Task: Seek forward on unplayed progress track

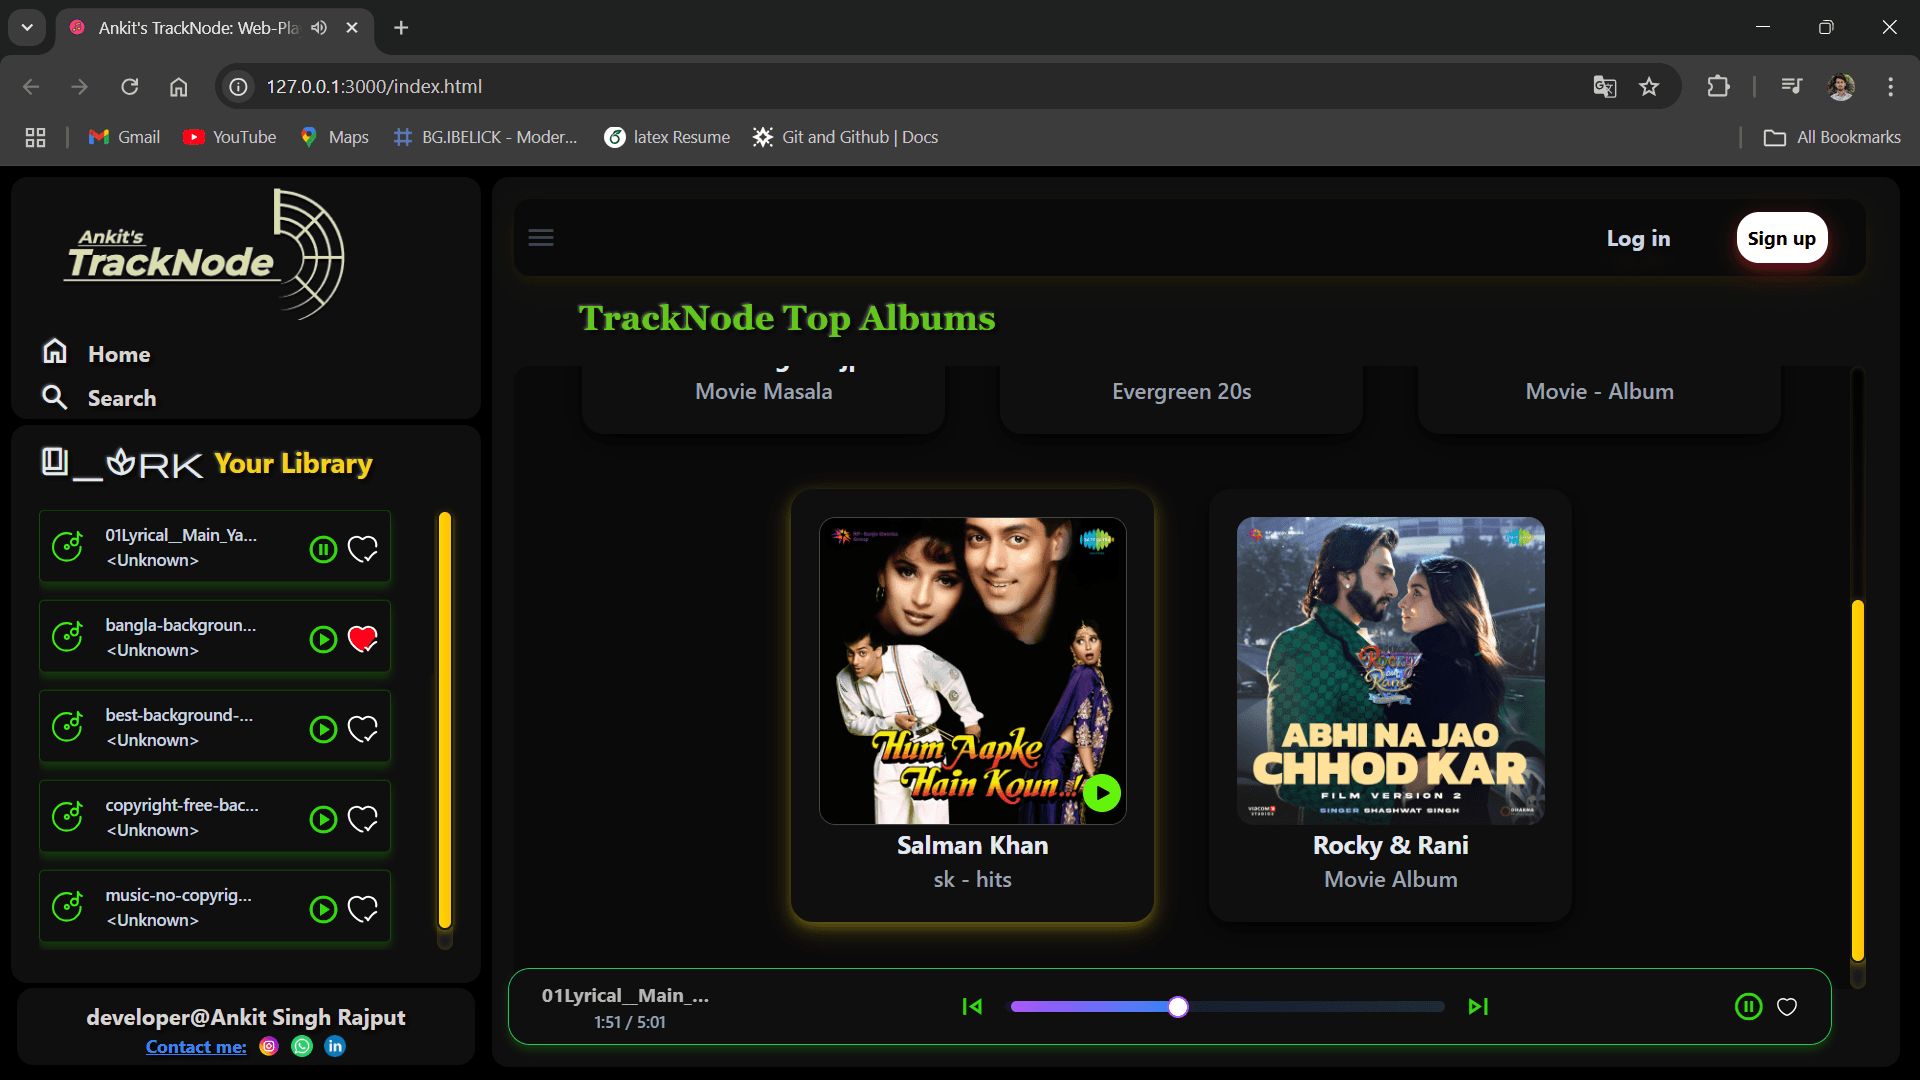Action: 1316,1007
